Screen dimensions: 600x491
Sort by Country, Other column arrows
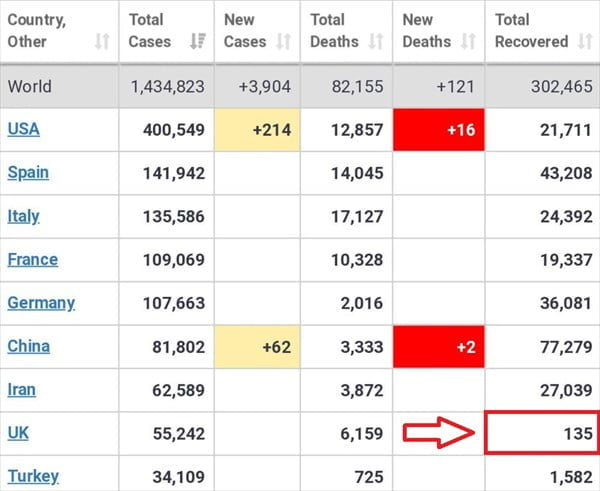[102, 42]
